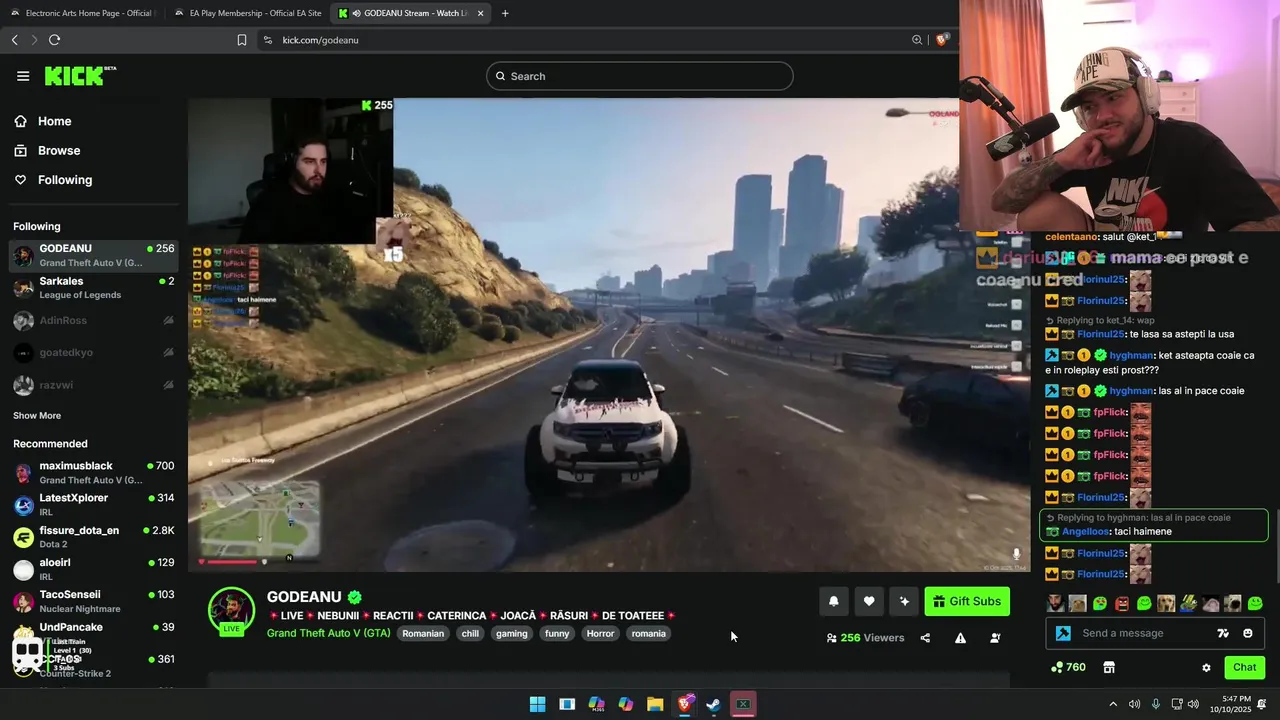Reload the page
The width and height of the screenshot is (1280, 720).
coord(54,40)
